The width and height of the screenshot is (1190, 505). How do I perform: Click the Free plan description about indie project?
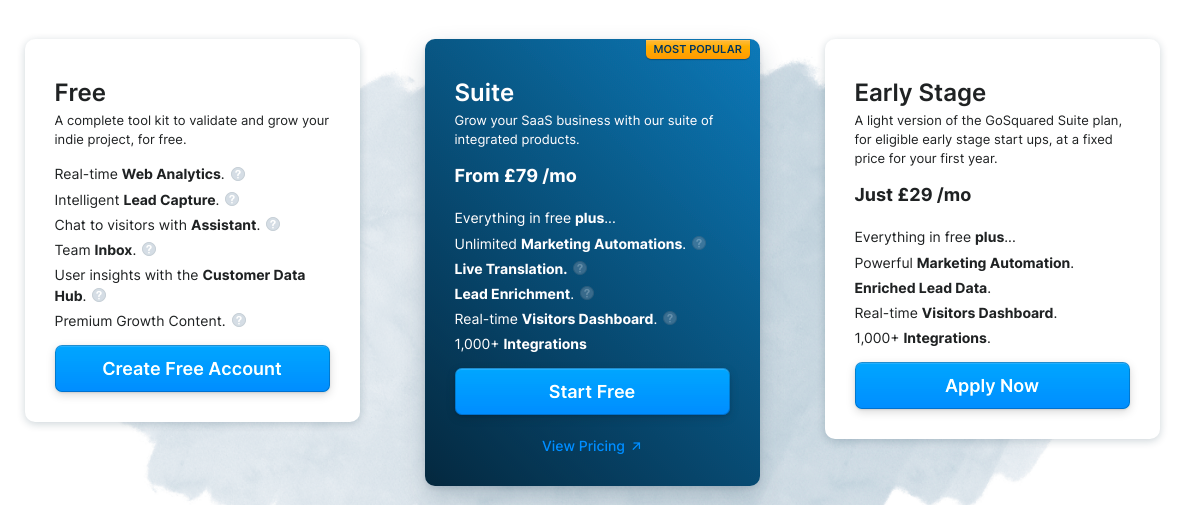tap(192, 130)
